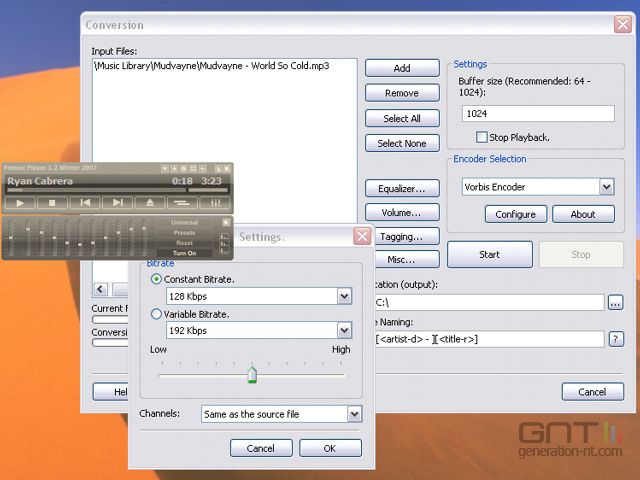Open the 128 Kbps constant bitrate dropdown
The width and height of the screenshot is (640, 480).
344,296
